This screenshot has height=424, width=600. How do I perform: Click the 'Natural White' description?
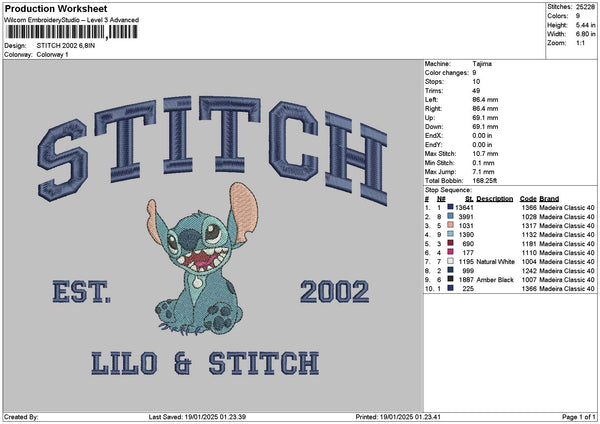[x=495, y=262]
